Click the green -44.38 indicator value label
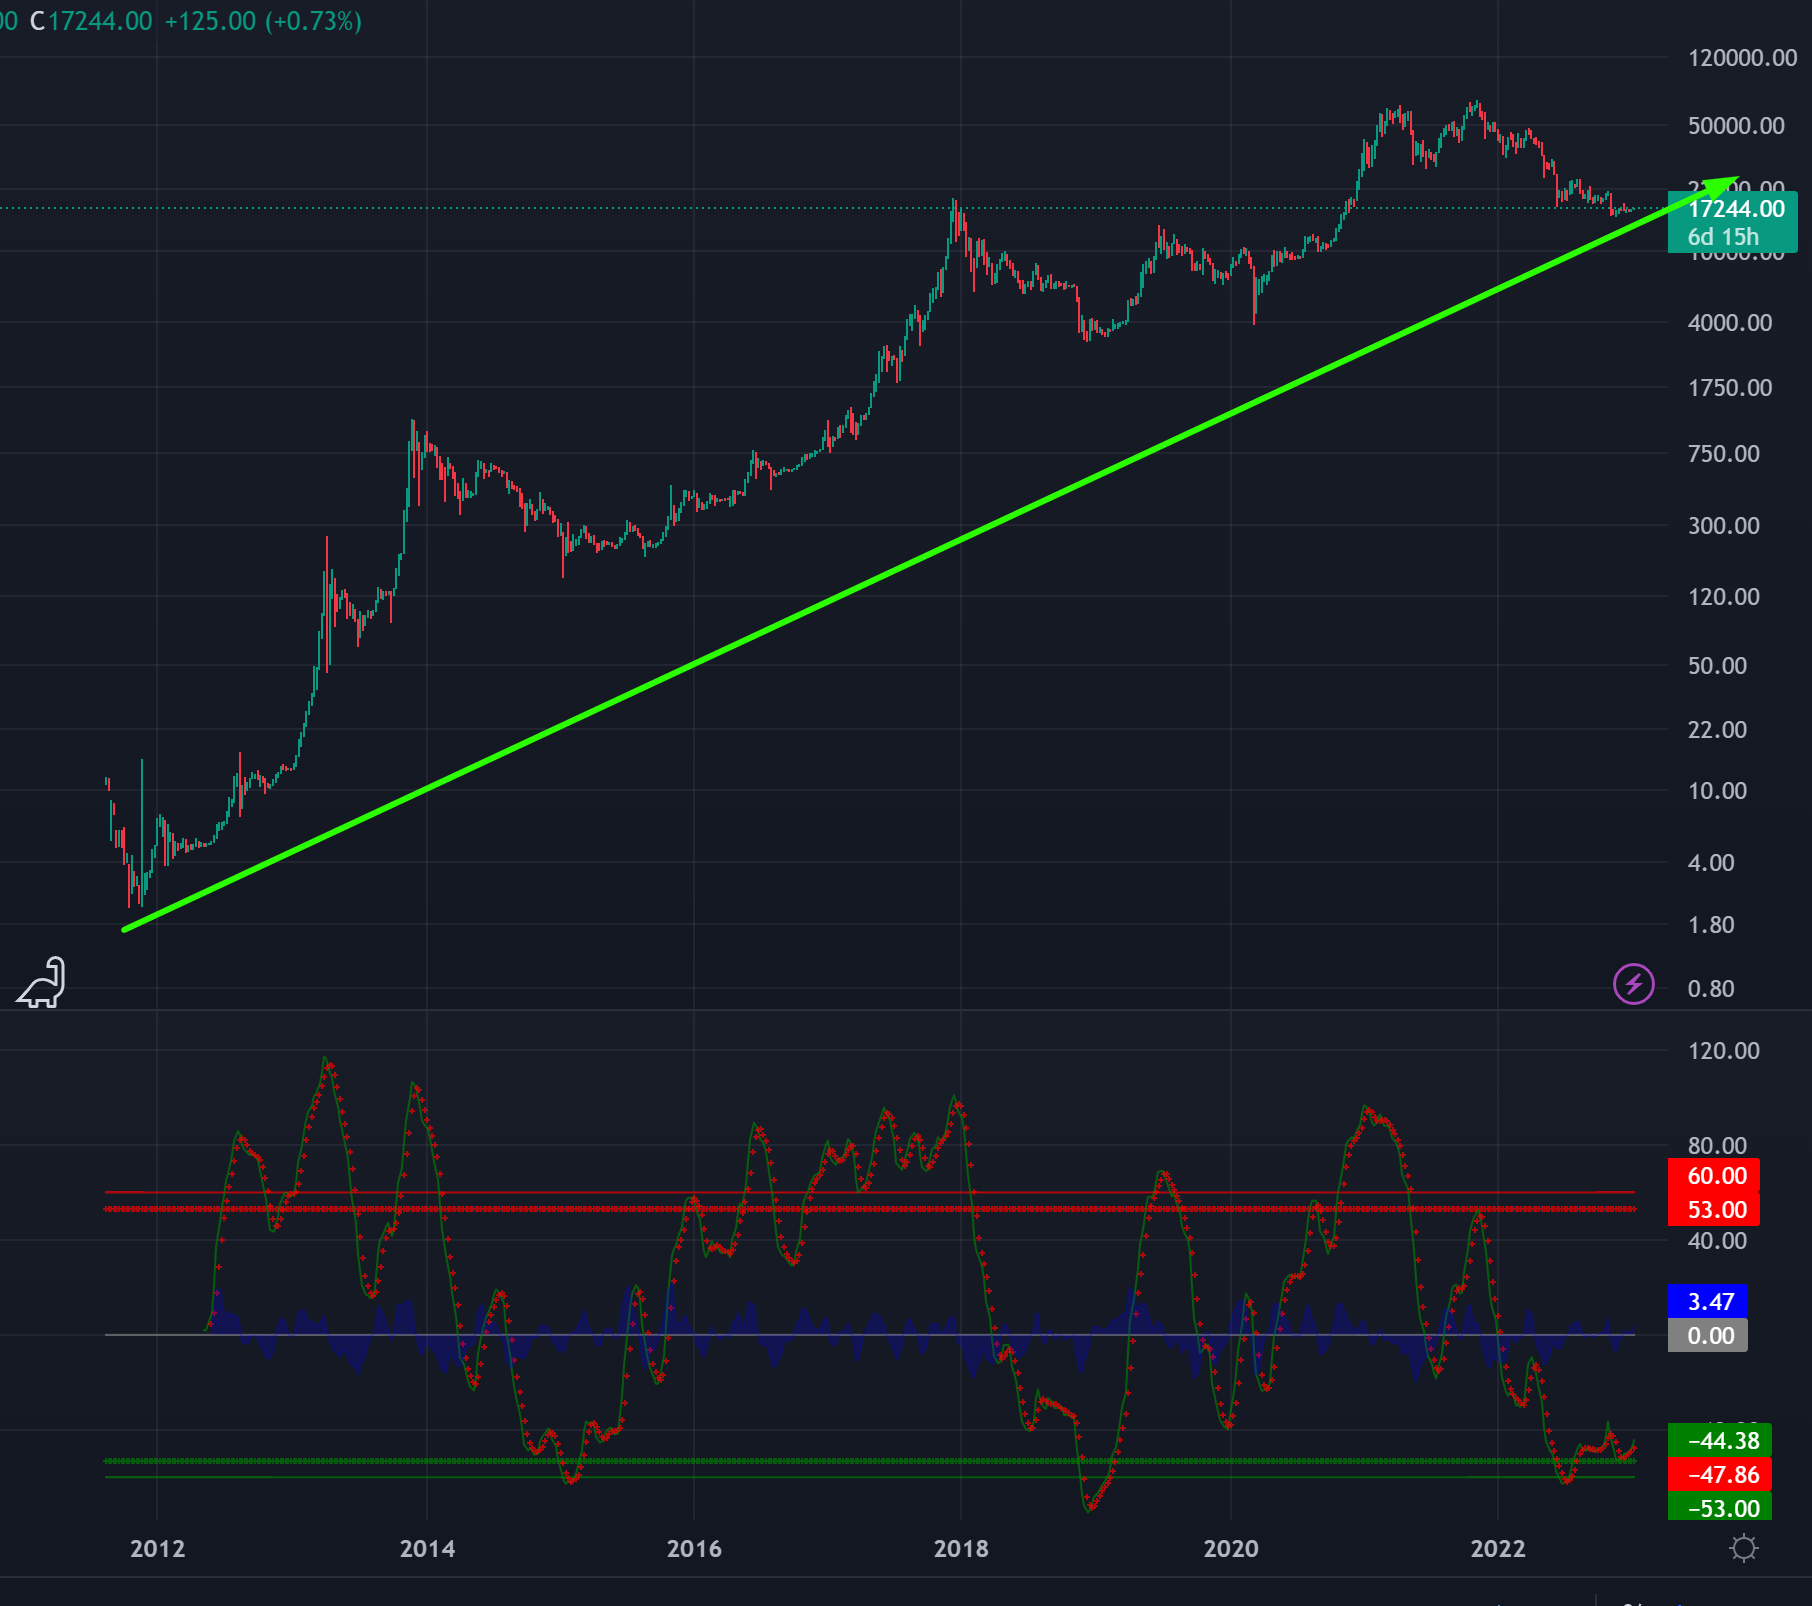The image size is (1812, 1606). [x=1722, y=1441]
